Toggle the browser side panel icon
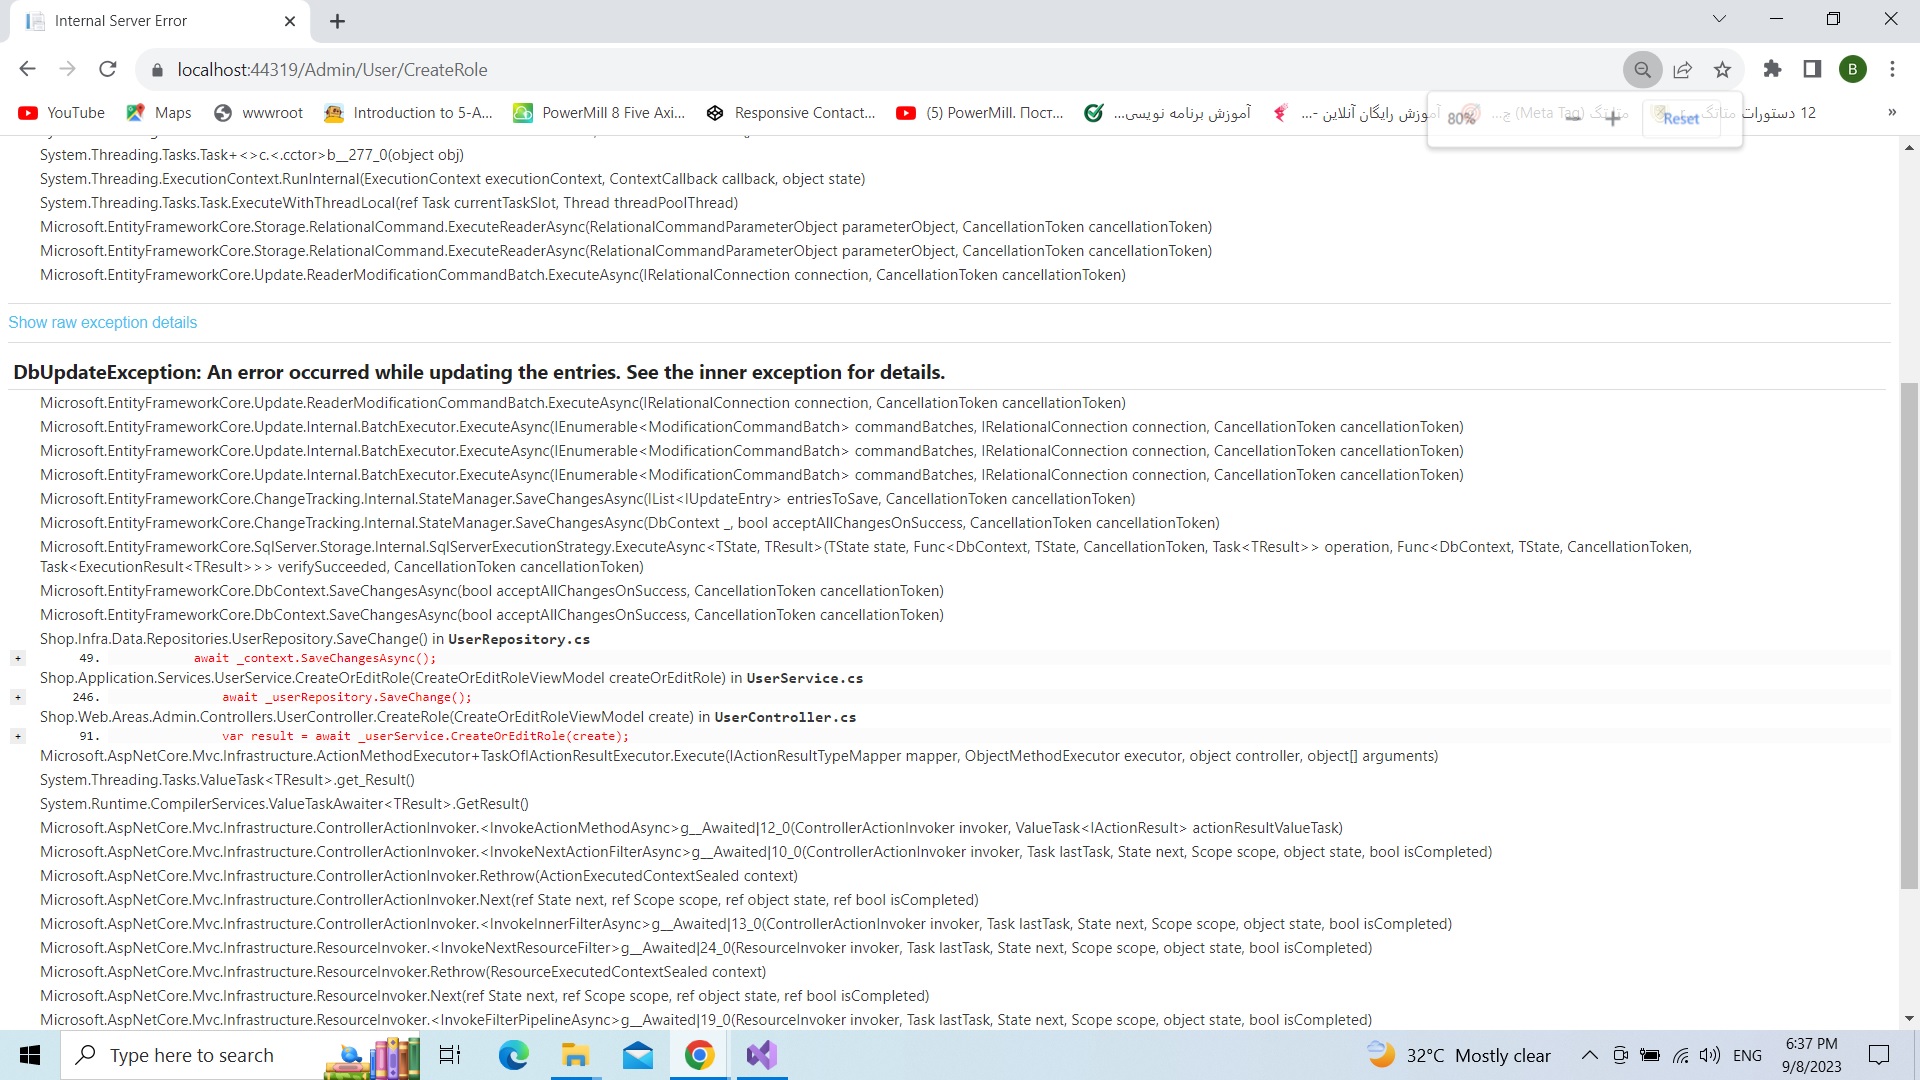 1812,69
